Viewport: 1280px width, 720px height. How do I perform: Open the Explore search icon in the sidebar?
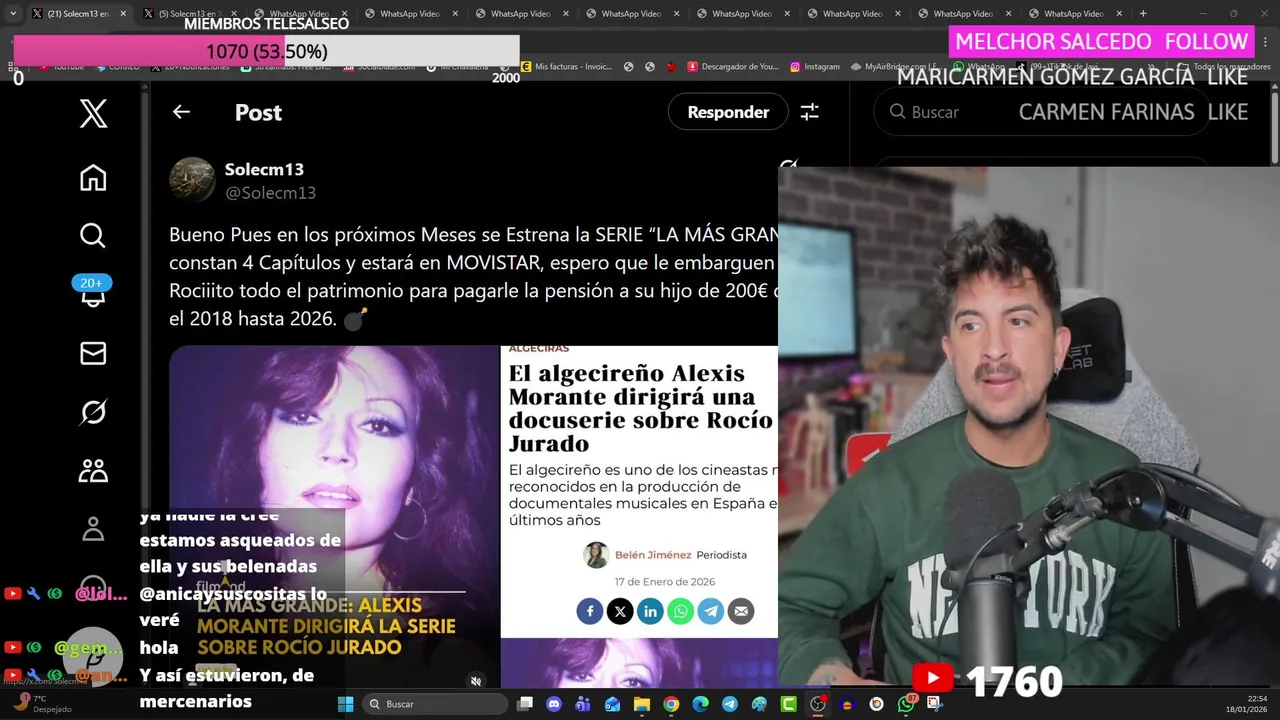click(x=93, y=236)
